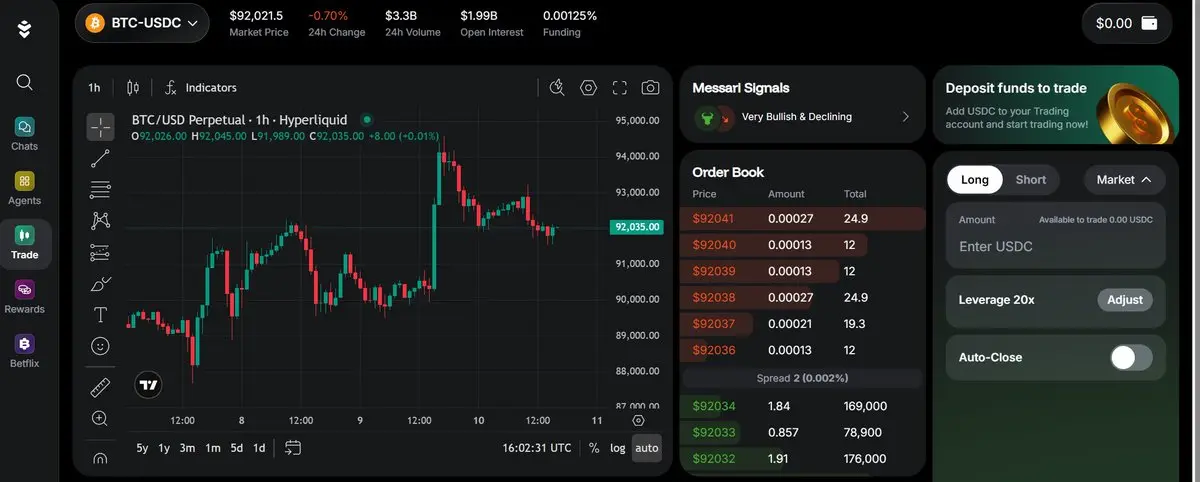Select the magnet mode tool
The width and height of the screenshot is (1200, 482).
pos(100,458)
